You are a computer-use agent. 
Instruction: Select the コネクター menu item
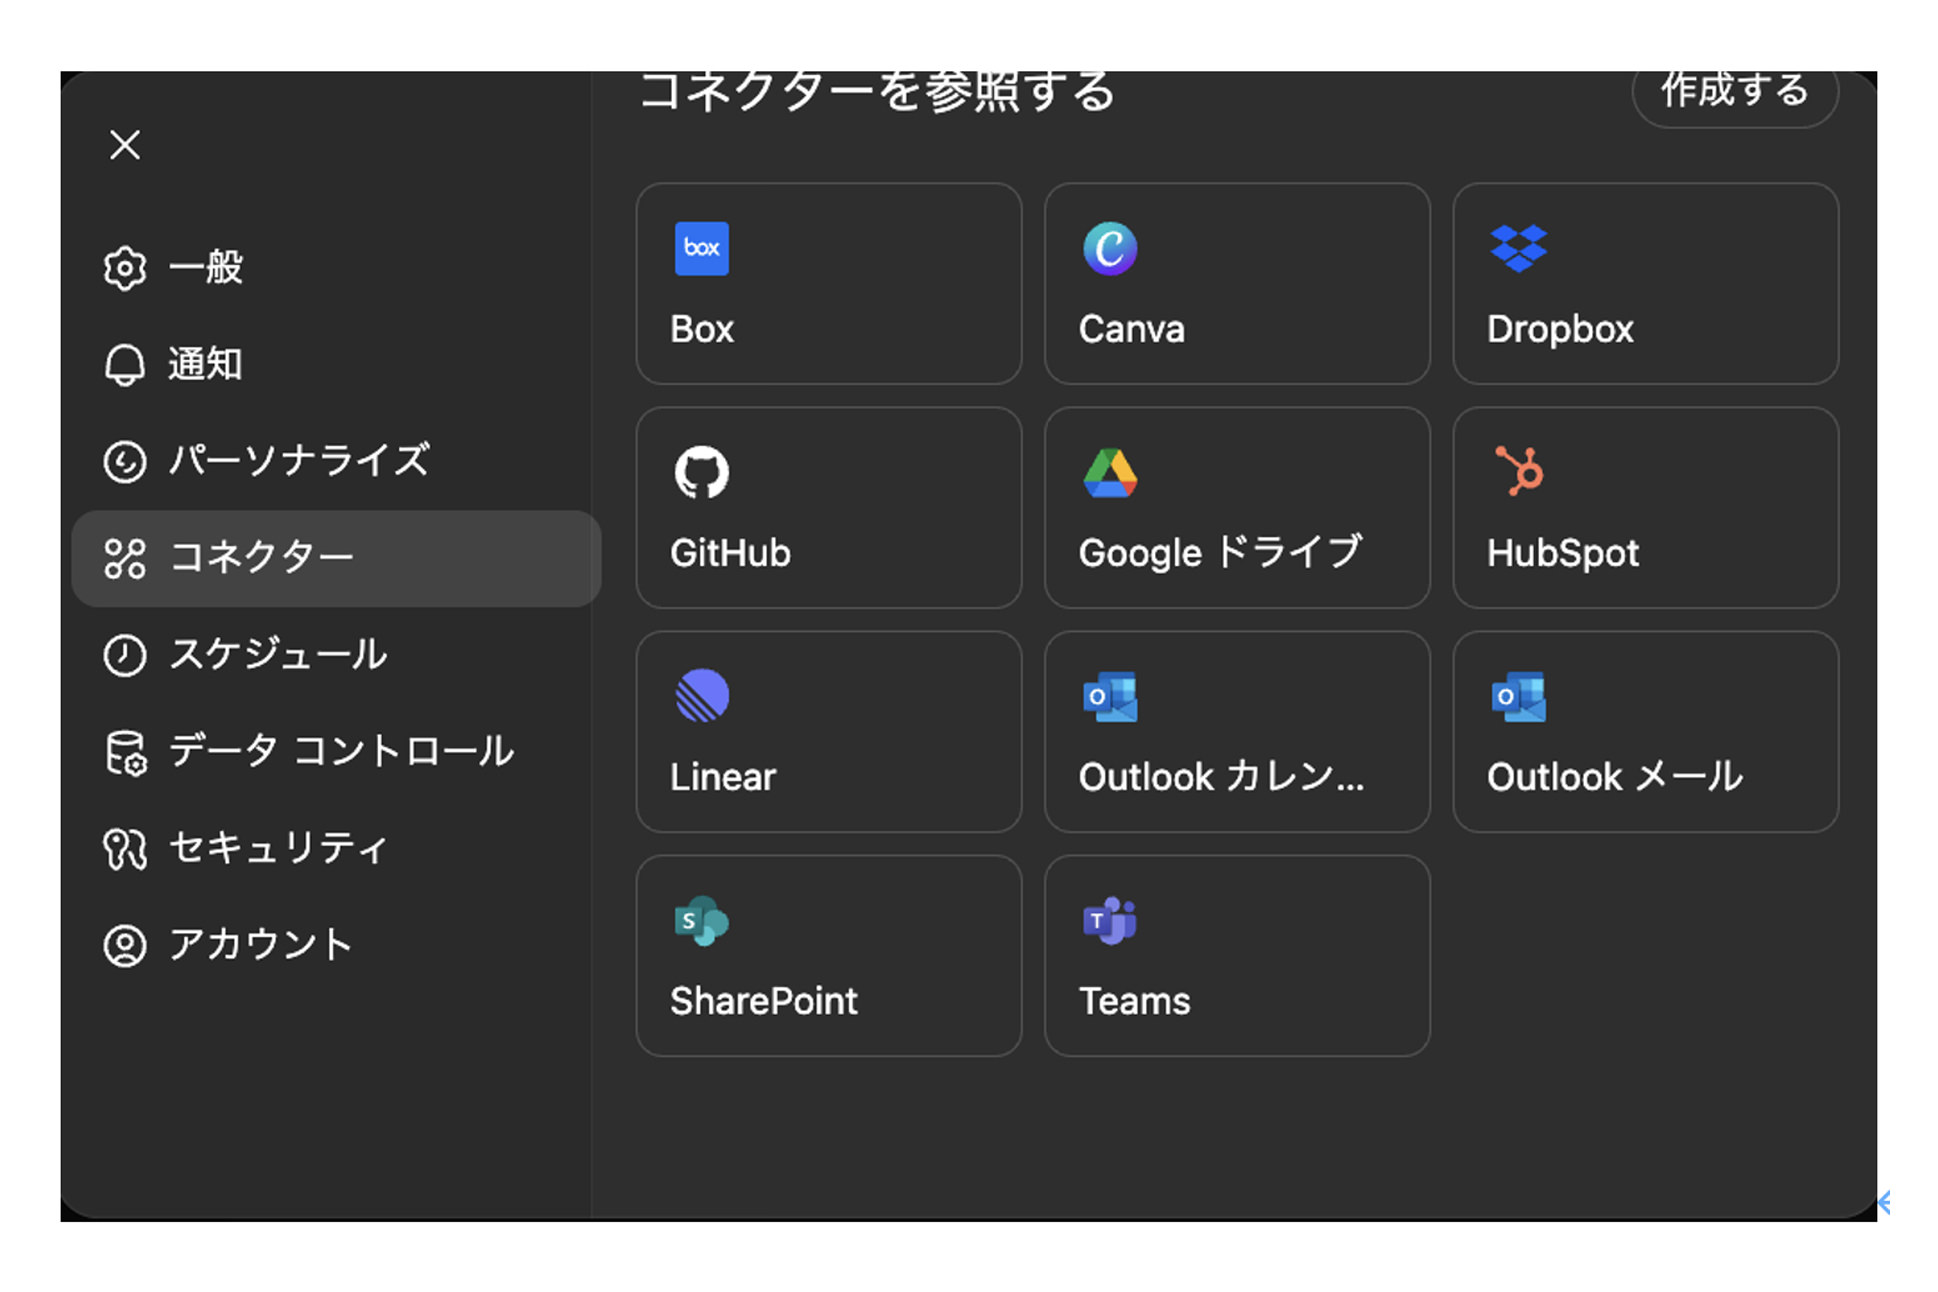coord(335,558)
